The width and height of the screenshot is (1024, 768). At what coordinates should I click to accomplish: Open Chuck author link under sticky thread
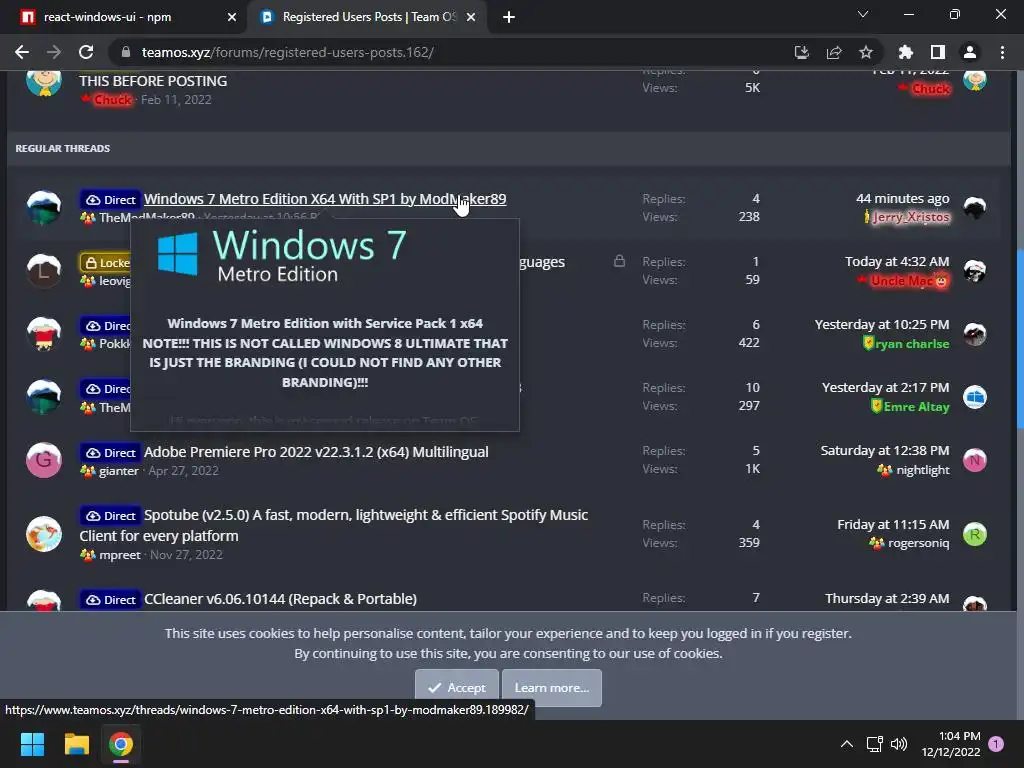[112, 100]
